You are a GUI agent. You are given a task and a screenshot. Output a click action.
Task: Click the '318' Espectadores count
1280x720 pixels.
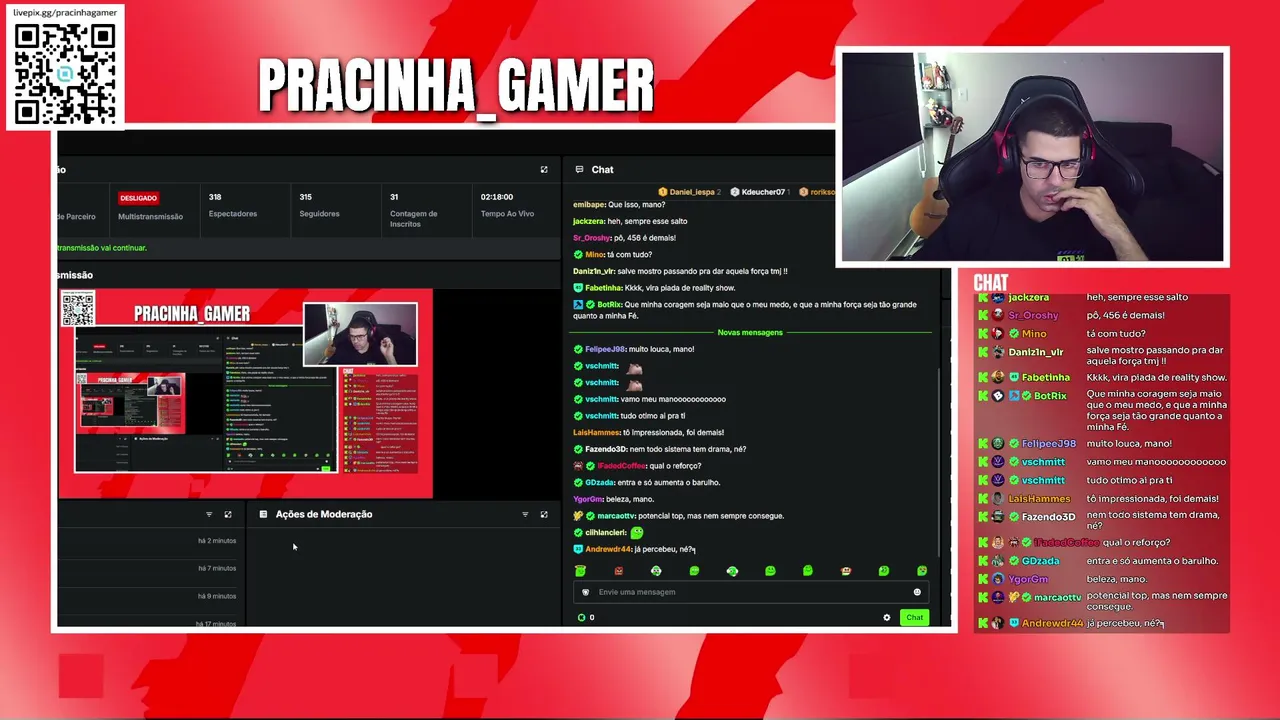tap(215, 197)
